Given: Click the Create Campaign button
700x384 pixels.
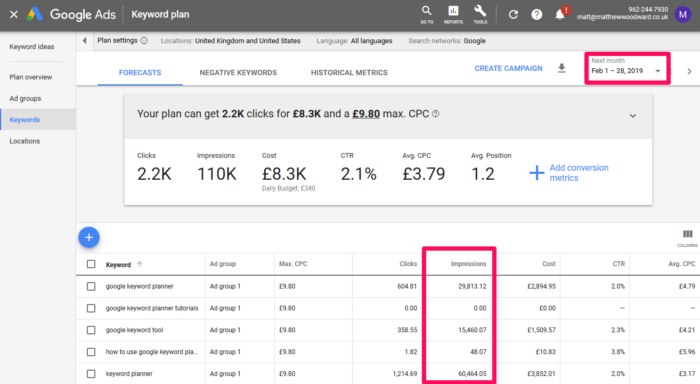Looking at the screenshot, I should coord(508,68).
